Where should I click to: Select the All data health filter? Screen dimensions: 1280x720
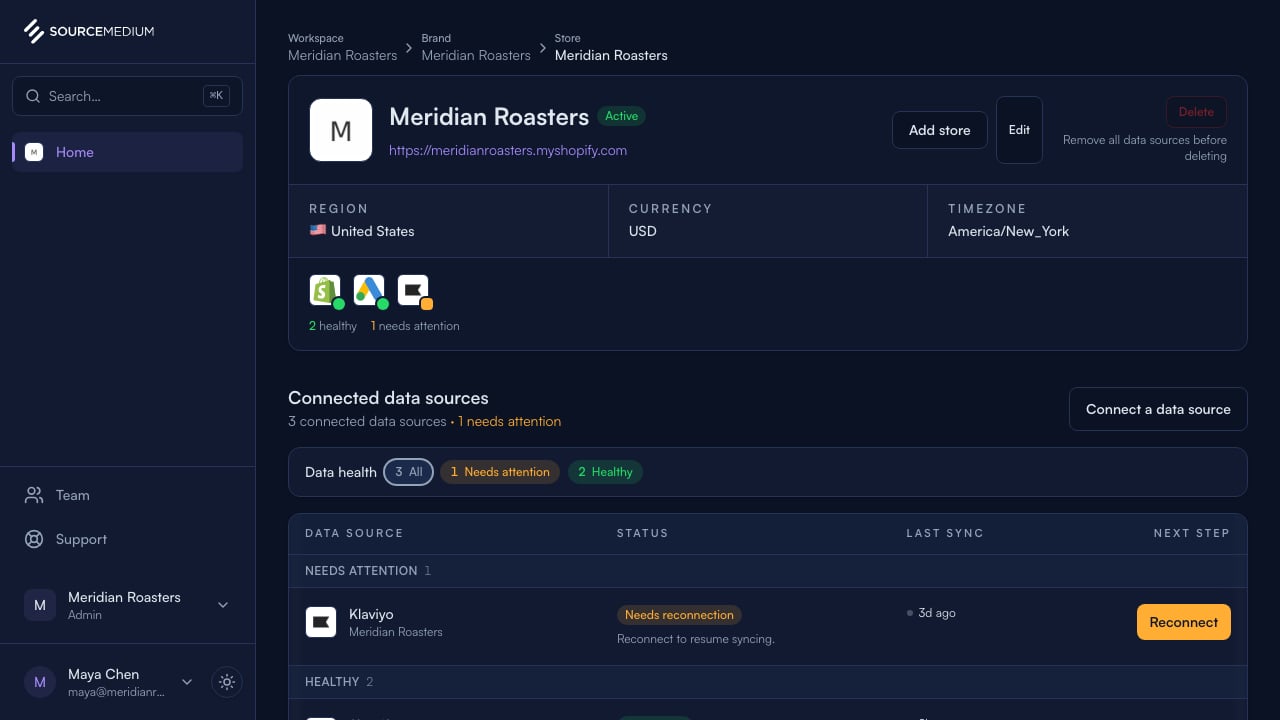coord(408,472)
